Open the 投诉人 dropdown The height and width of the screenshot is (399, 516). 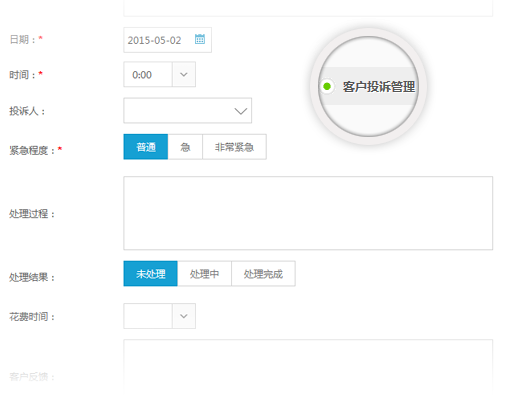click(188, 111)
